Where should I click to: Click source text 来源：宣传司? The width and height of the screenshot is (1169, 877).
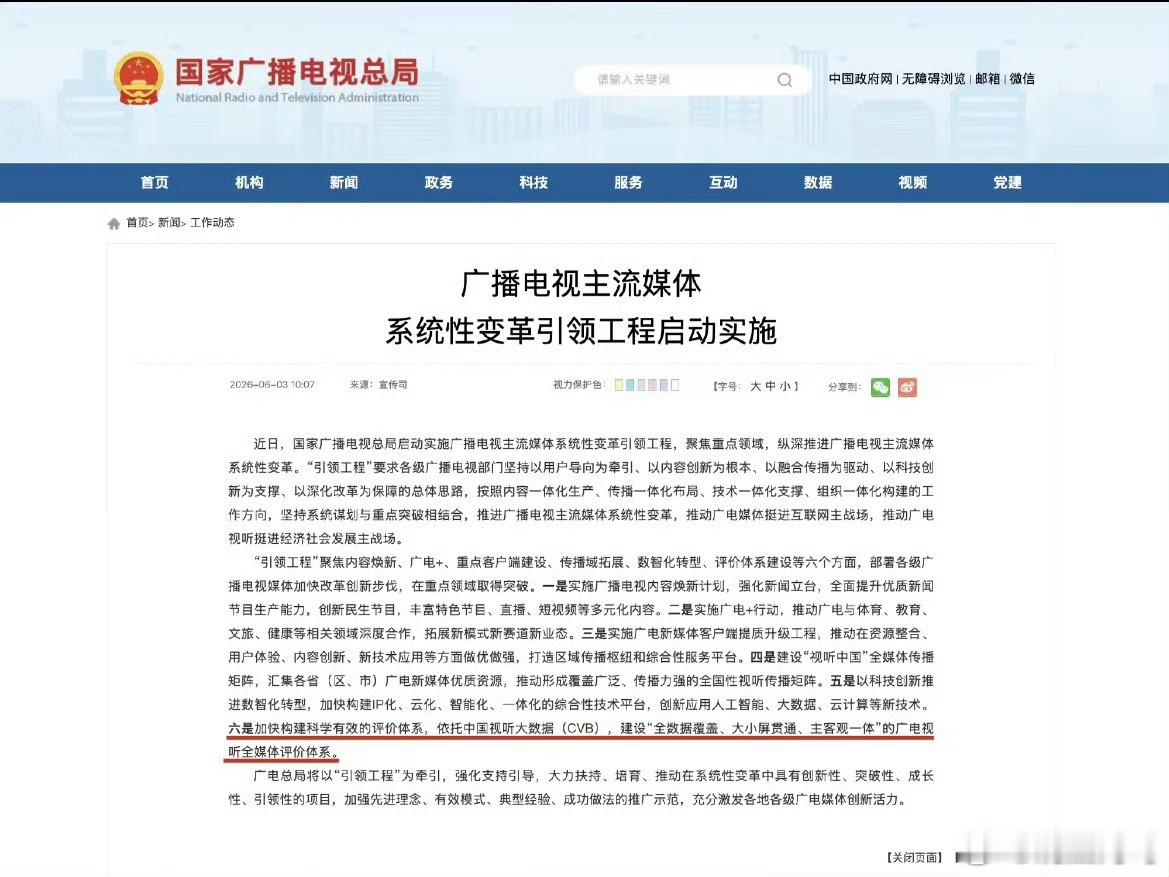(379, 385)
